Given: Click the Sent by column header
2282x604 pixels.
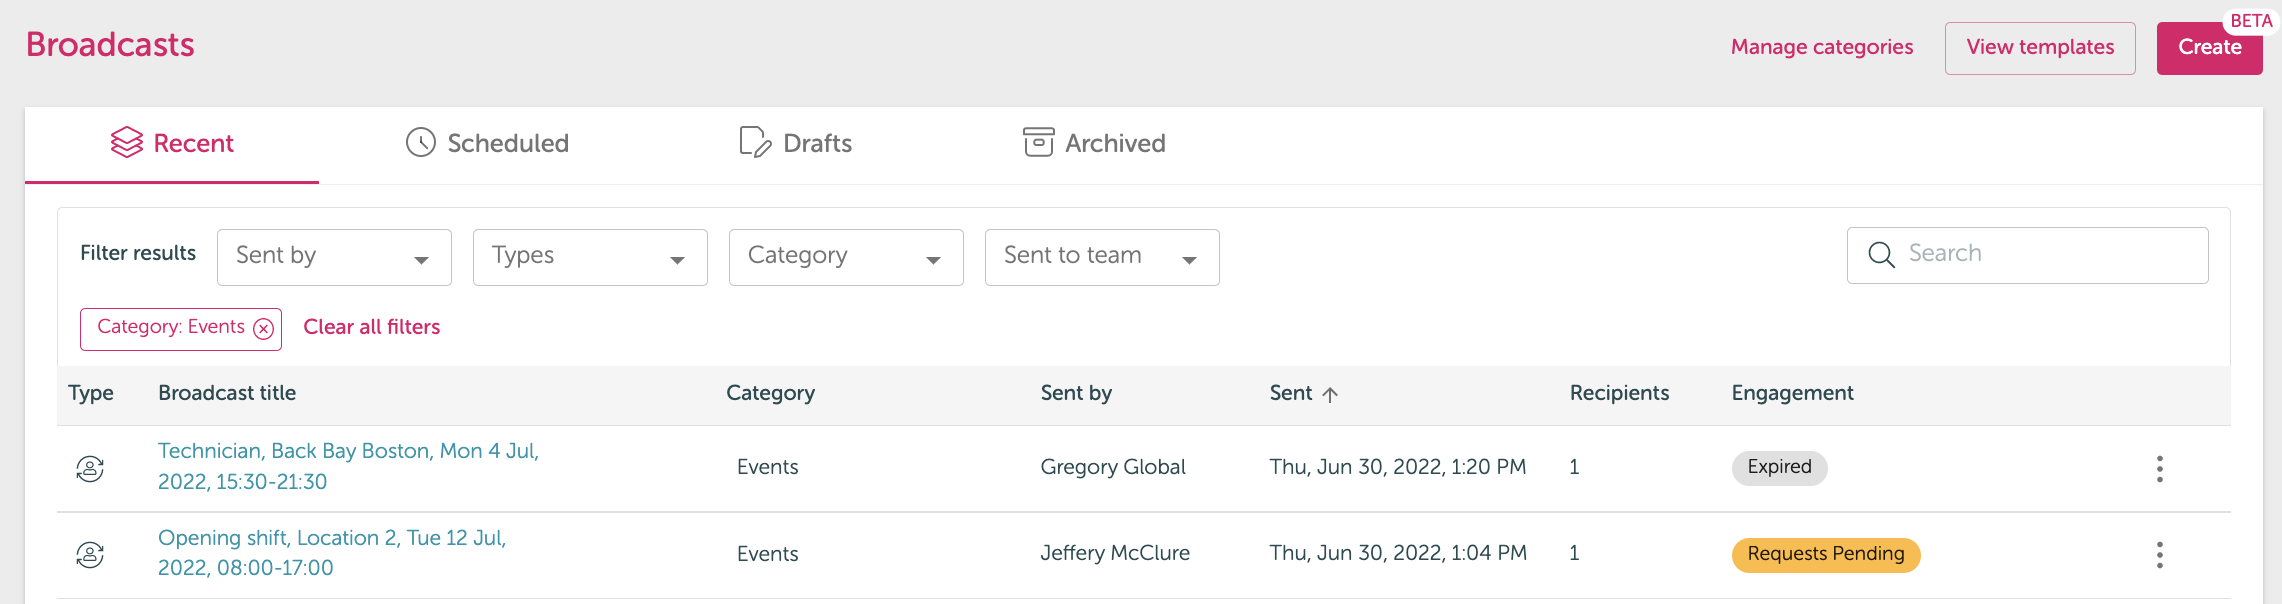Looking at the screenshot, I should click(x=1076, y=394).
